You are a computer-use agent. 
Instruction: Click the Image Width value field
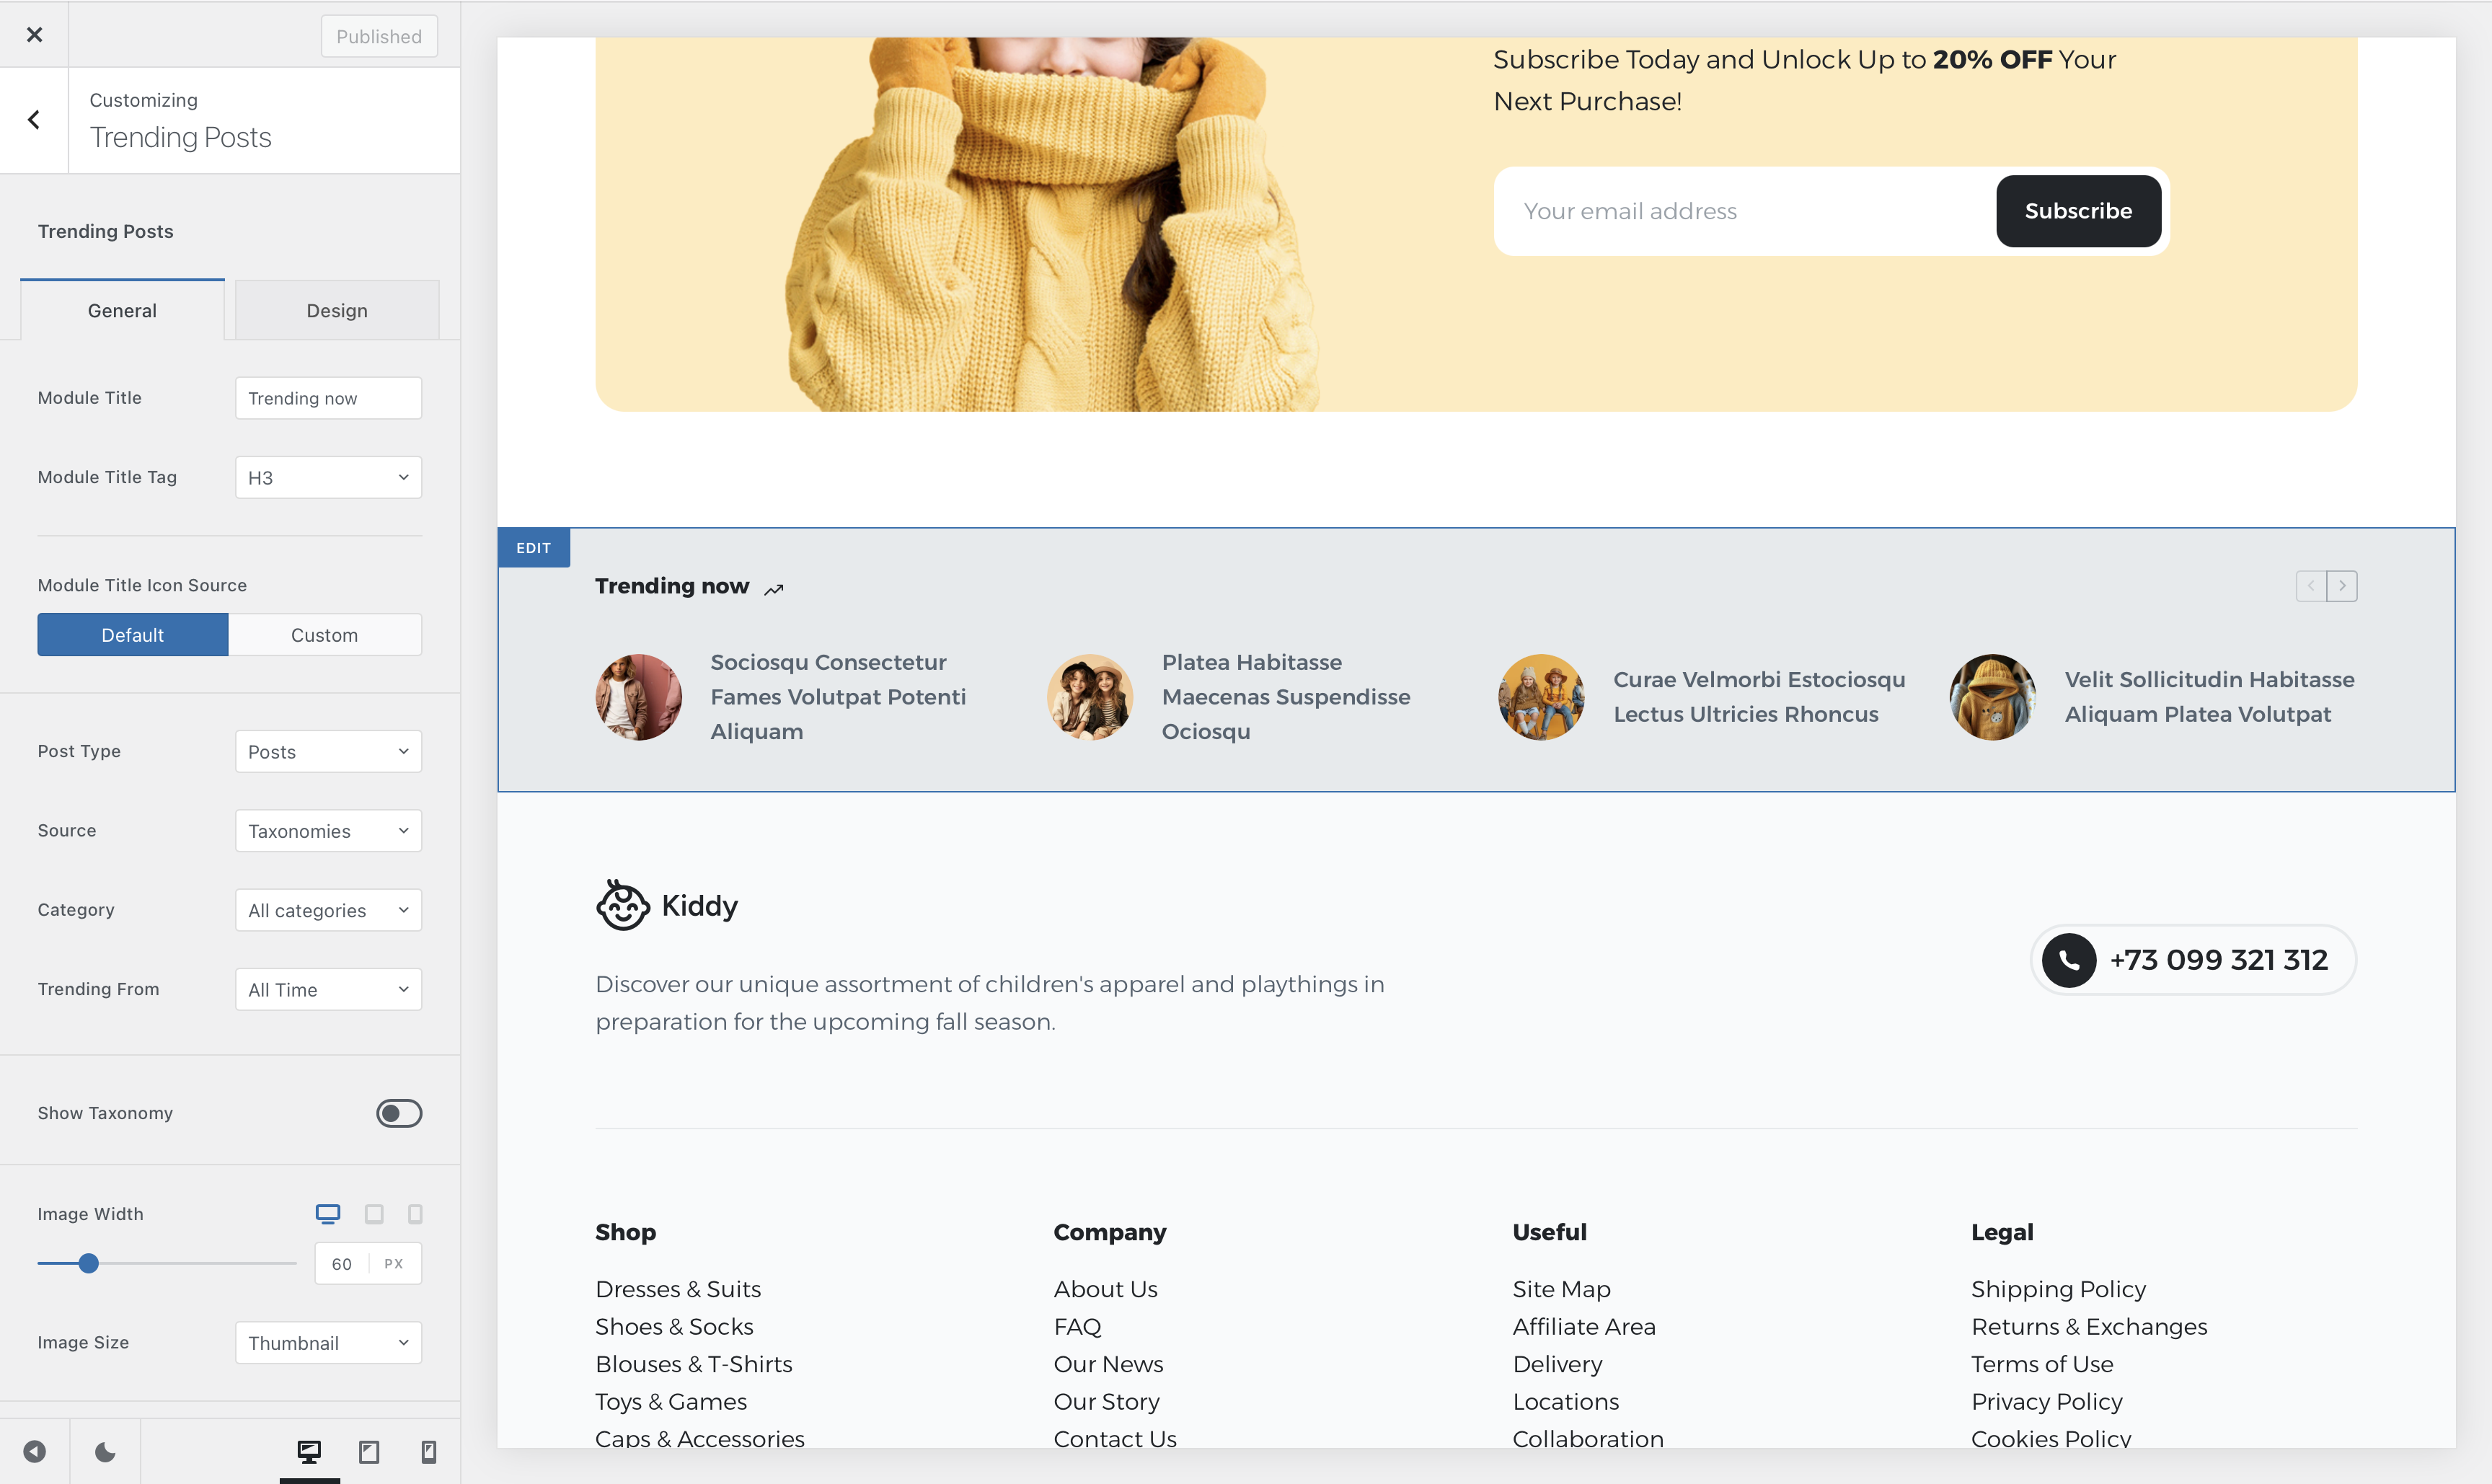coord(342,1264)
